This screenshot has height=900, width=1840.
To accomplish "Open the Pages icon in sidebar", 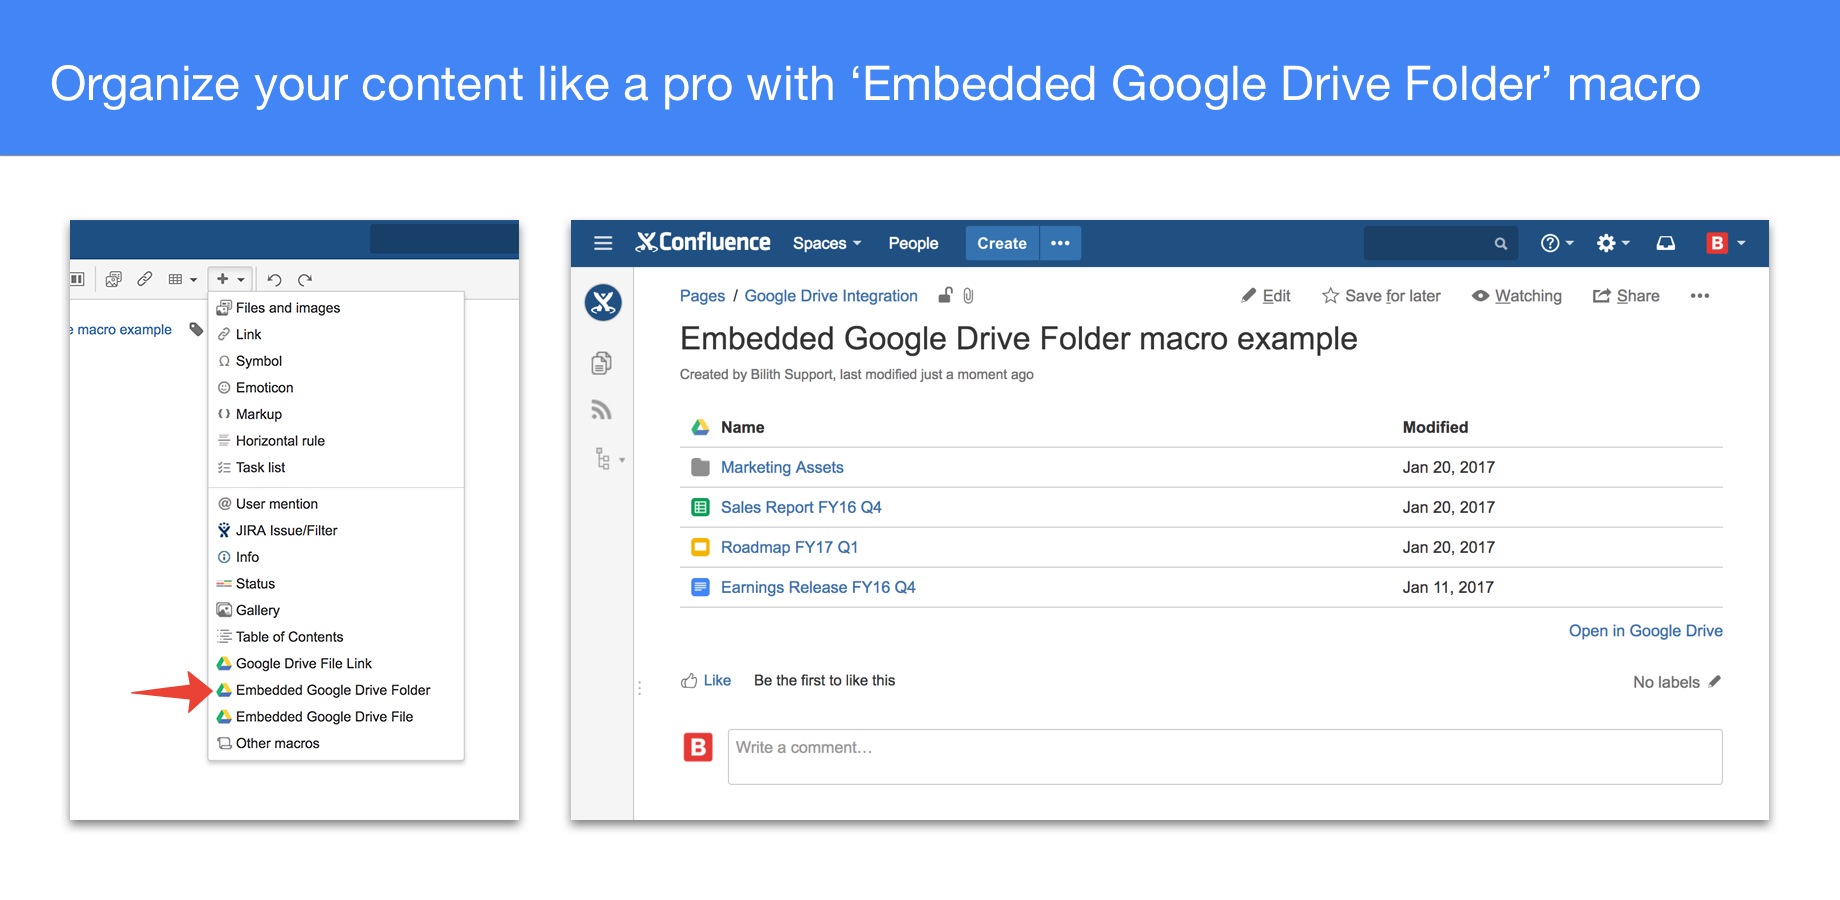I will point(601,363).
